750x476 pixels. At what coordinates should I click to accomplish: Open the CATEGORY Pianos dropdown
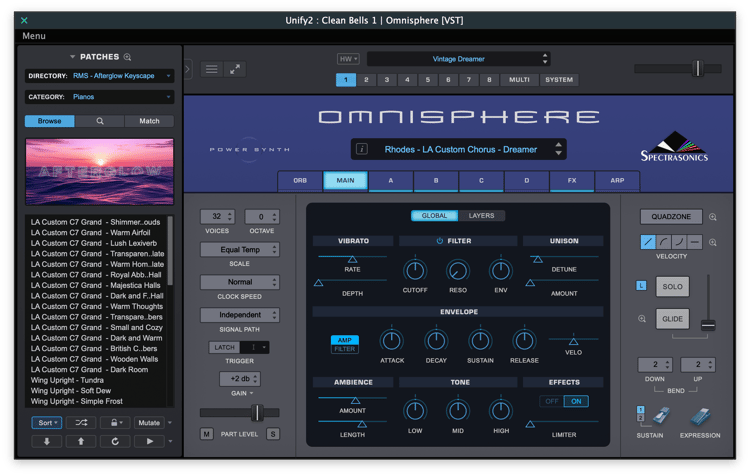[x=99, y=97]
